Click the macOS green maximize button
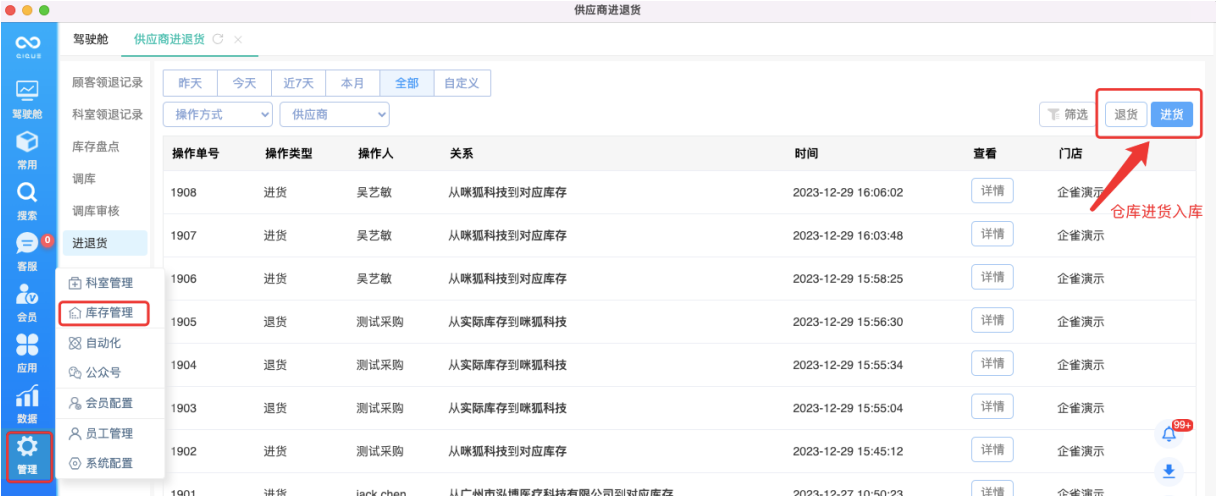The width and height of the screenshot is (1226, 497). pyautogui.click(x=44, y=9)
